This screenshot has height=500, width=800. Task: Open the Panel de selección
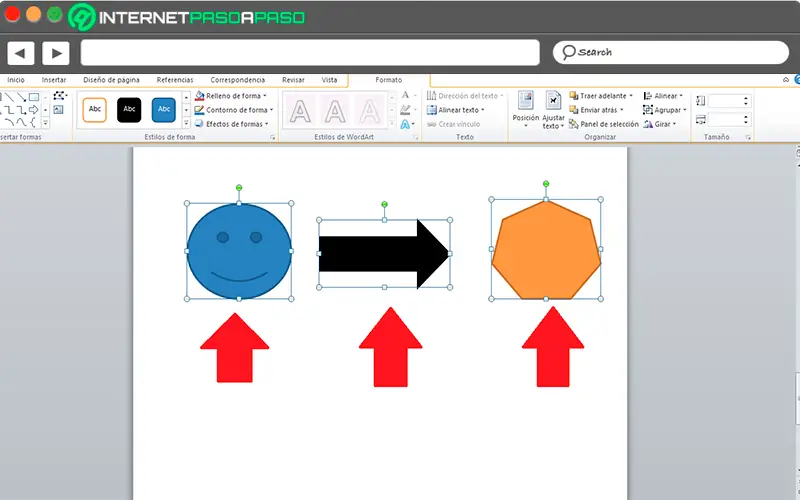(x=604, y=124)
